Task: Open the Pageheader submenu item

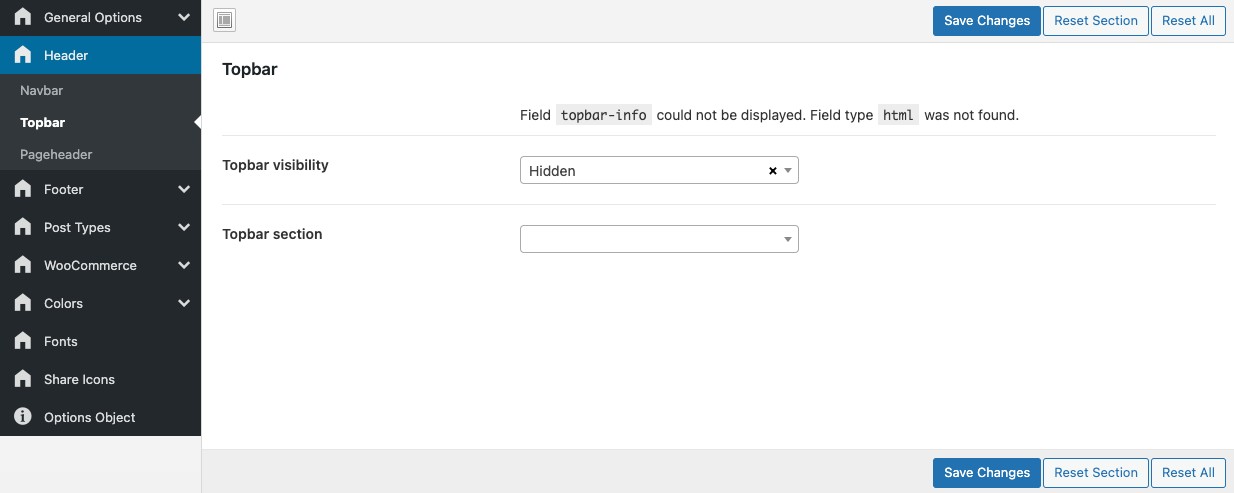Action: (x=56, y=154)
